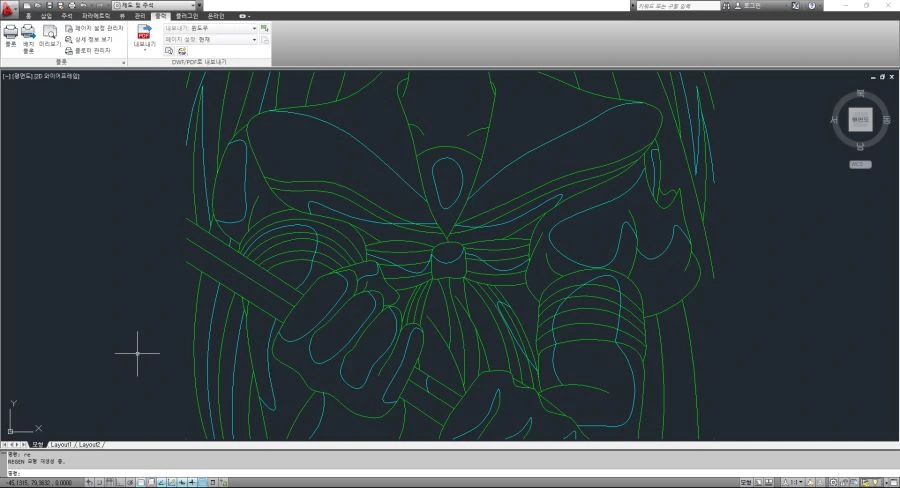This screenshot has height=488, width=900.
Task: Click Save As icon in quick access toolbar
Action: (x=60, y=5)
